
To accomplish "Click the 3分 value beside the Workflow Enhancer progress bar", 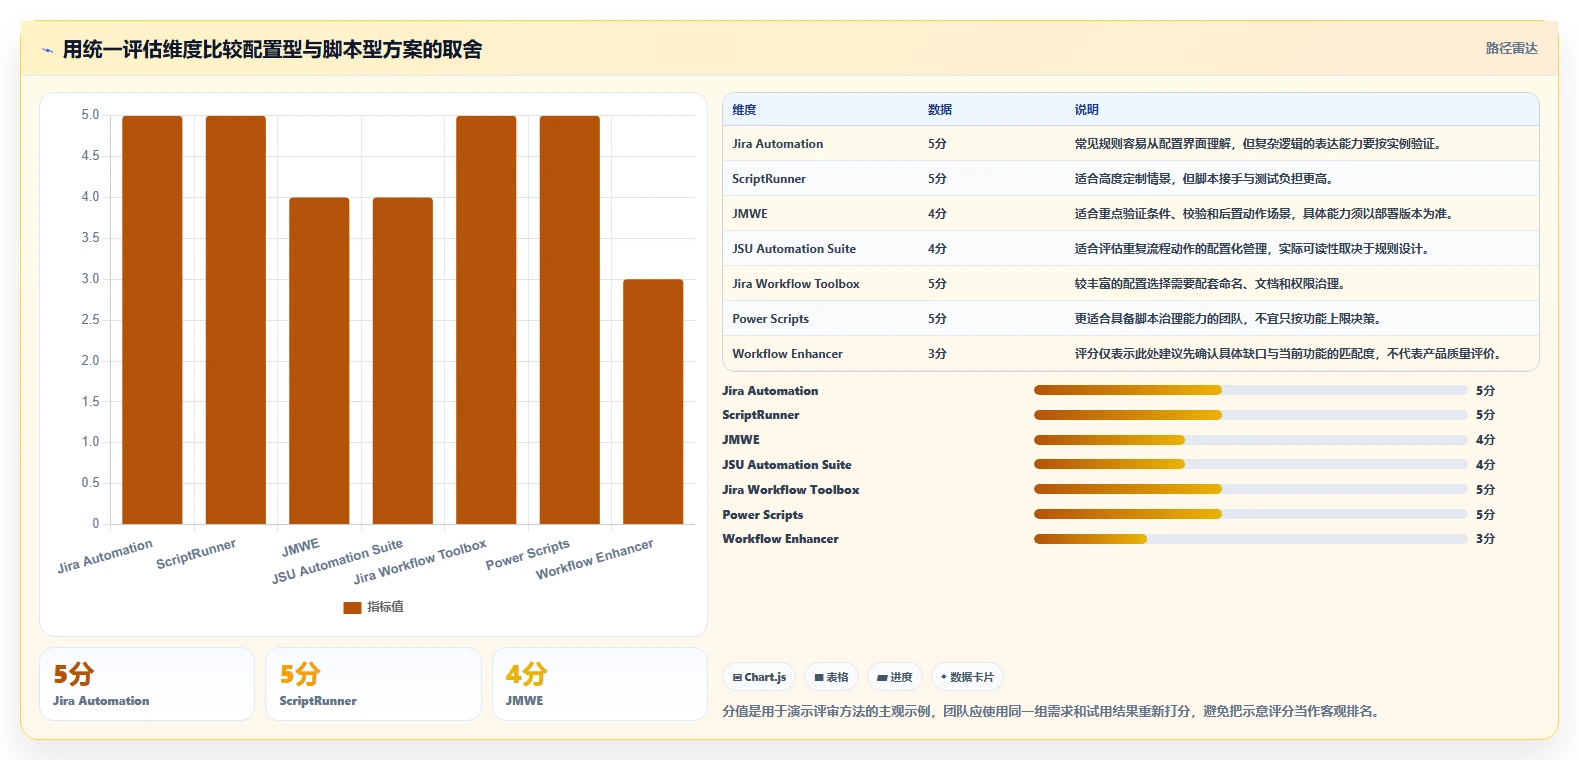I will click(1485, 539).
